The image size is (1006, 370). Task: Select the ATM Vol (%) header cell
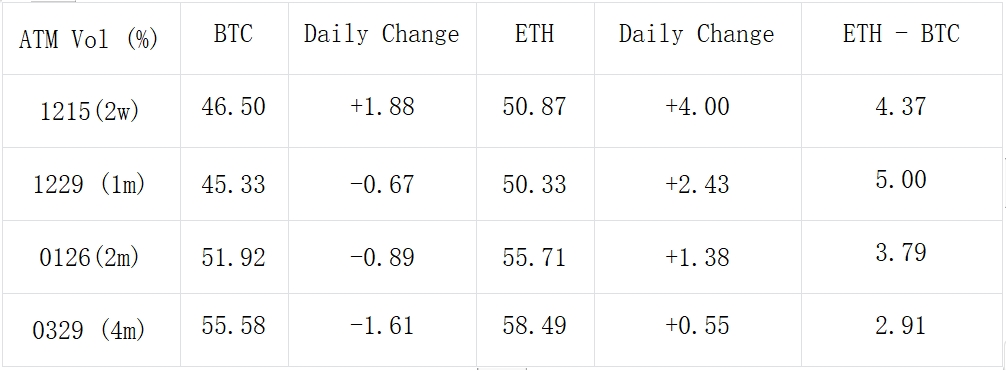[x=90, y=38]
